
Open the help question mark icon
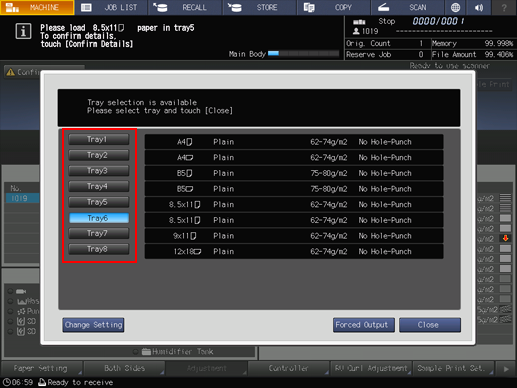point(504,7)
